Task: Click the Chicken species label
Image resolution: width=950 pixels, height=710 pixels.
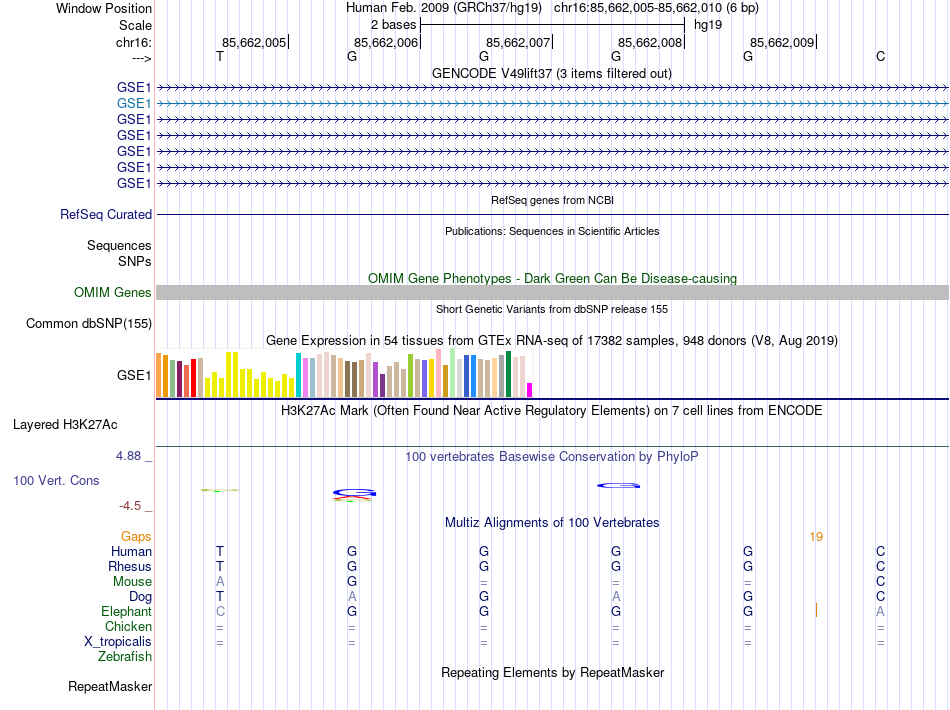Action: (x=128, y=626)
